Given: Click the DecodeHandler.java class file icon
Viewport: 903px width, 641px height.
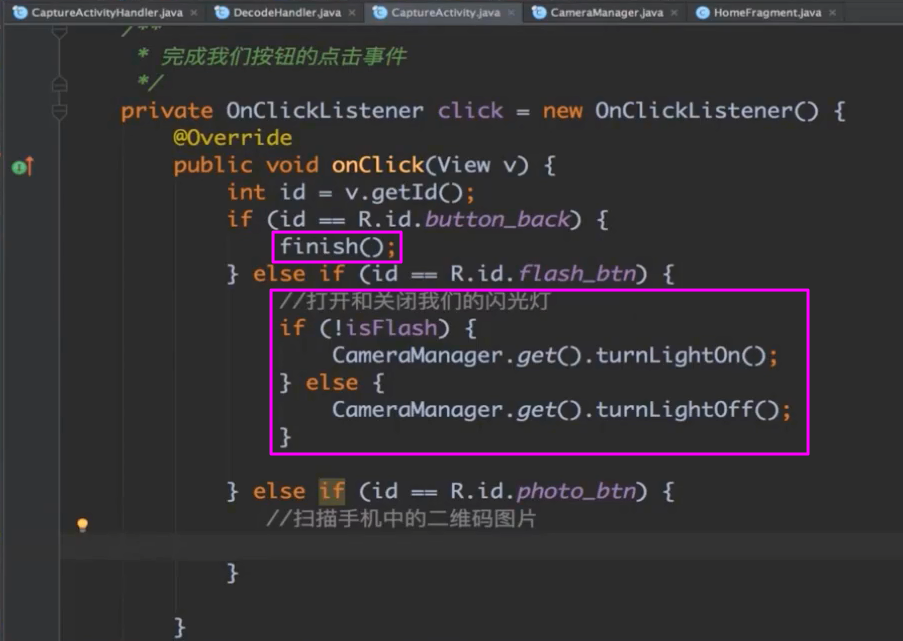Looking at the screenshot, I should coord(222,12).
